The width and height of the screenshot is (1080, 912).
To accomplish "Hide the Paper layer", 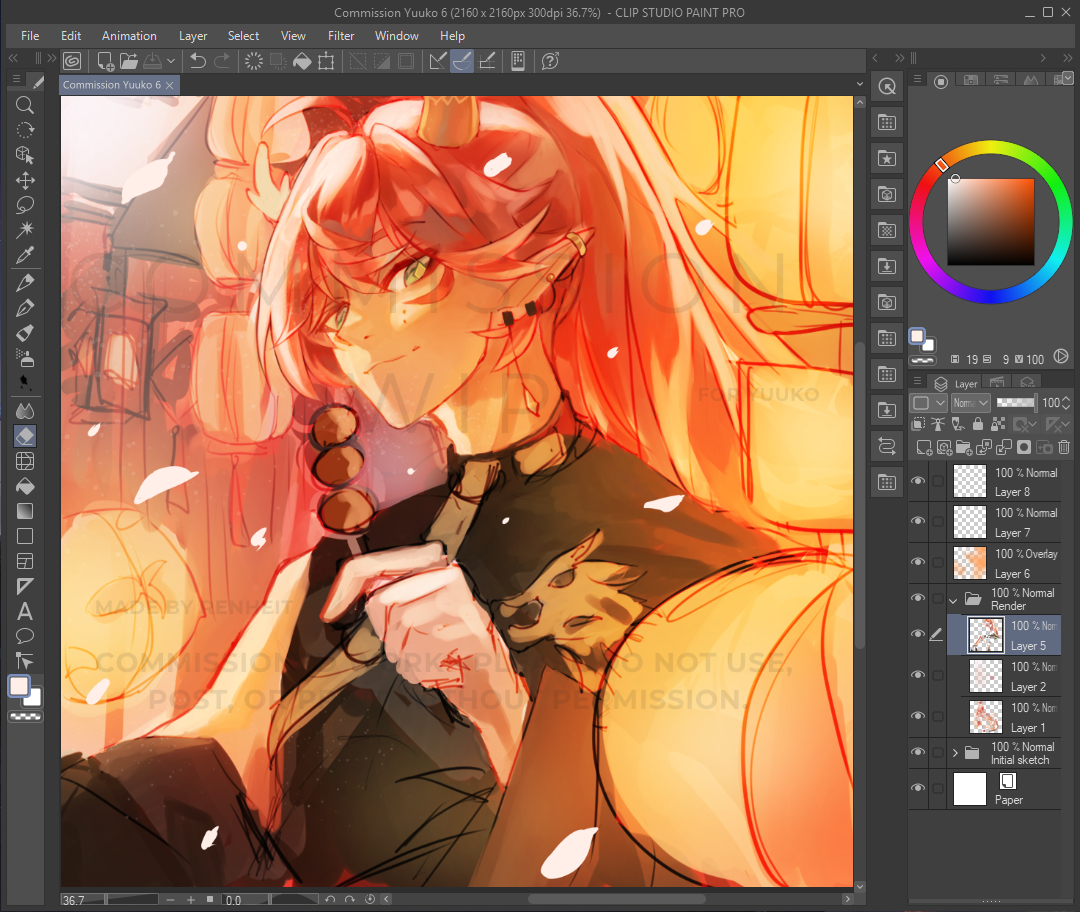I will [x=918, y=789].
